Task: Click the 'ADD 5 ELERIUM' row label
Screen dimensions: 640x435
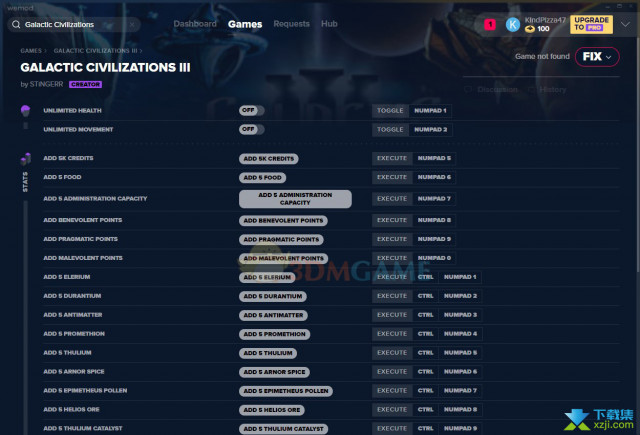Action: [67, 277]
